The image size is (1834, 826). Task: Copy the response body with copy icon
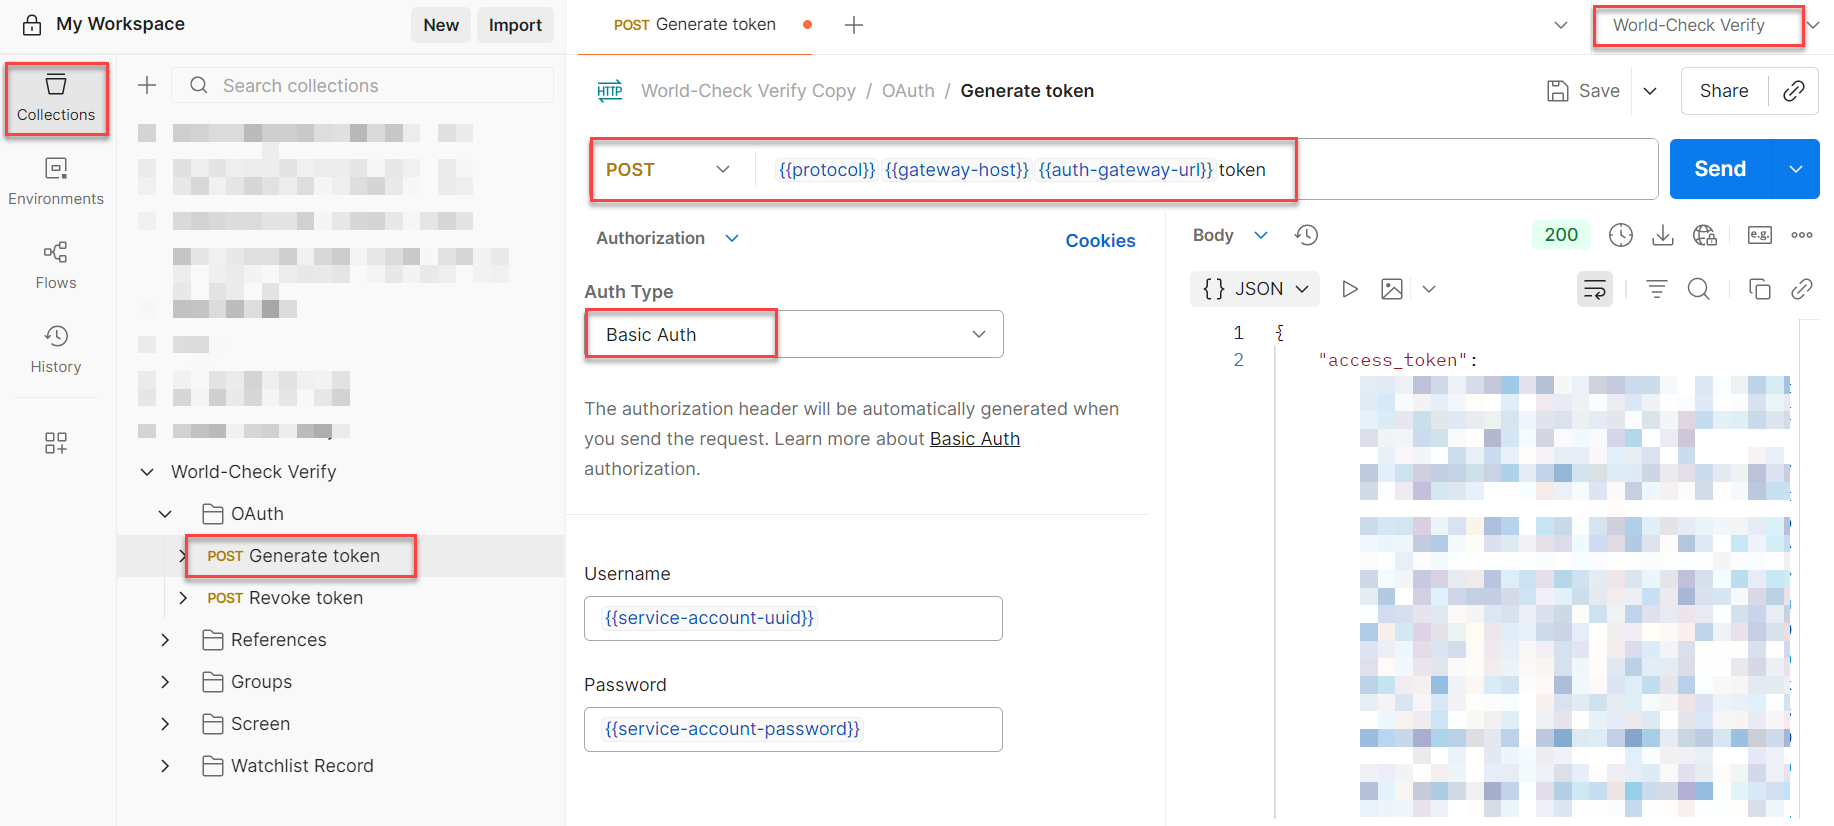point(1760,289)
